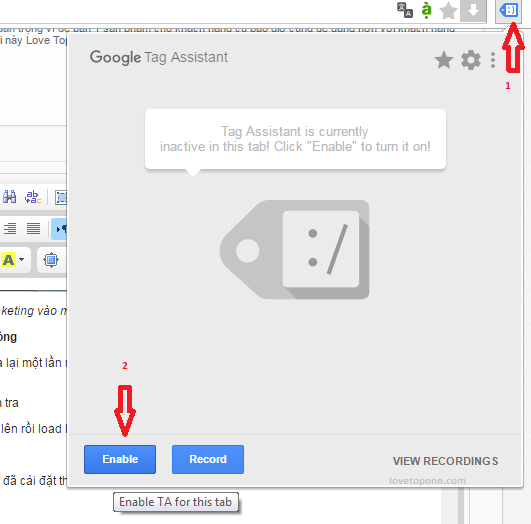Click the Tag Assistant inactive message bubble
Image resolution: width=531 pixels, height=524 pixels.
[295, 139]
